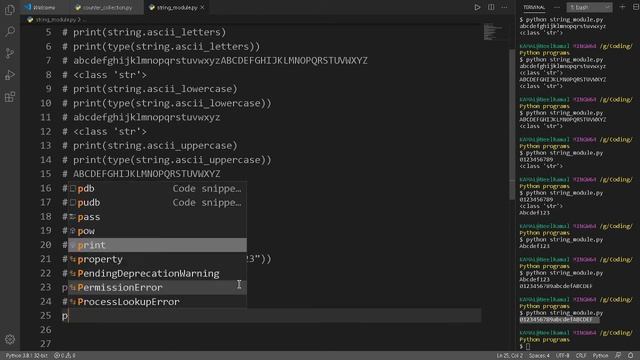Viewport: 640px width, 360px height.
Task: Choose the pudb code snippet suggestion
Action: (x=157, y=202)
